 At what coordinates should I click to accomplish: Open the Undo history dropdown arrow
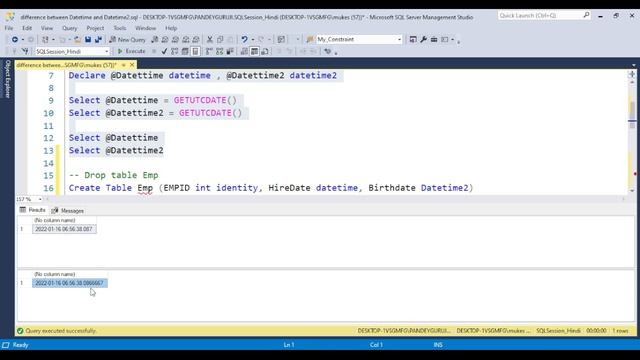(x=253, y=40)
